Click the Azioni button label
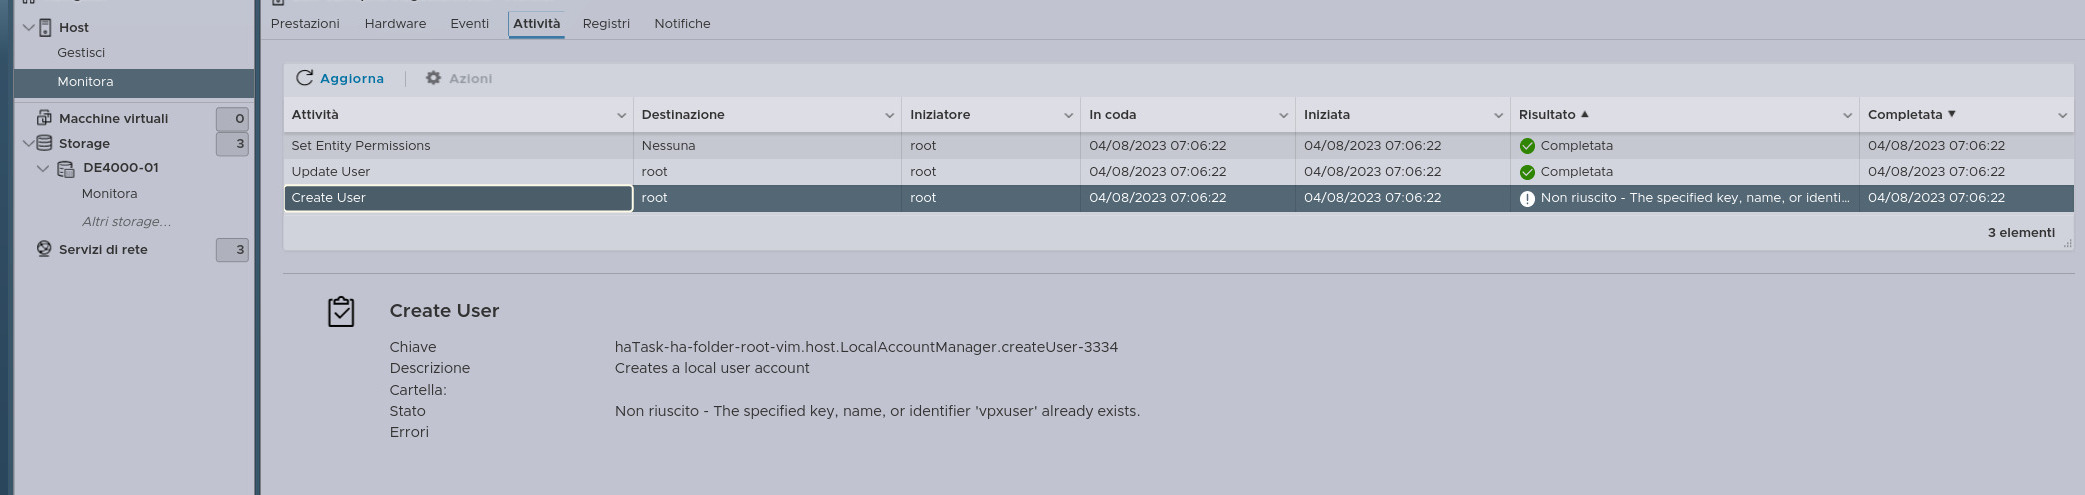 pos(470,78)
